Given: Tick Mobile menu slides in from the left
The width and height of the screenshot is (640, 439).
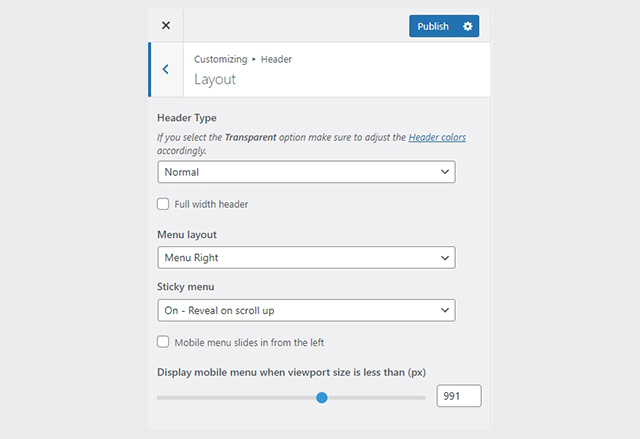Looking at the screenshot, I should [x=163, y=342].
